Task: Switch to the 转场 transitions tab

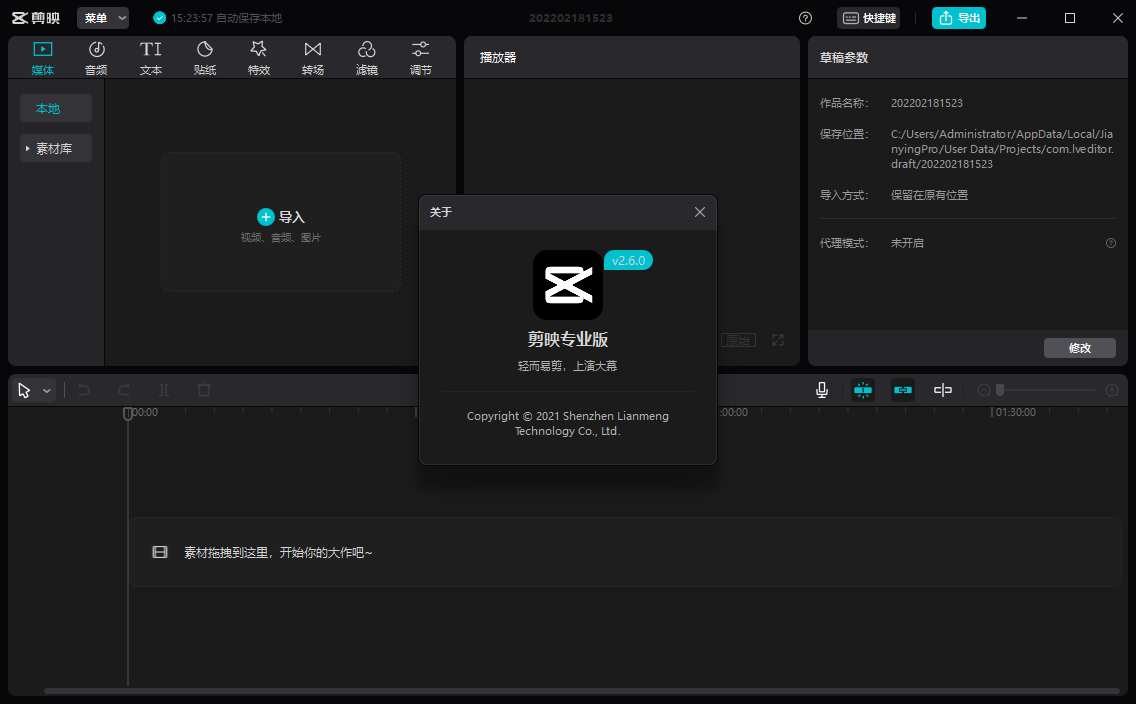Action: coord(313,58)
